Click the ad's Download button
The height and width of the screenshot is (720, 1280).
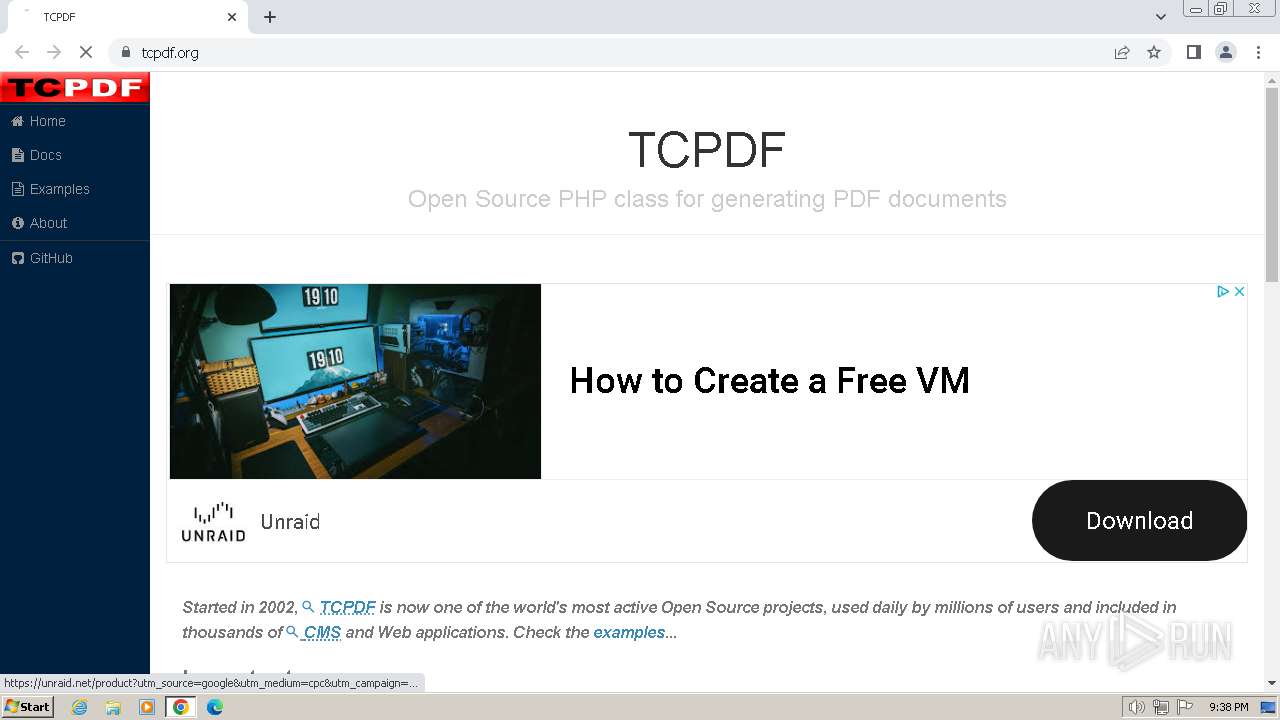point(1139,520)
